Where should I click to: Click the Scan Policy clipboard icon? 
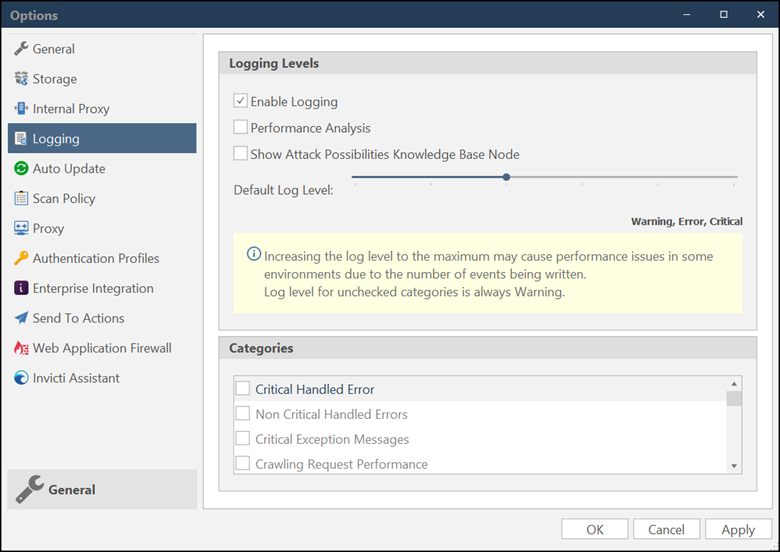point(21,198)
